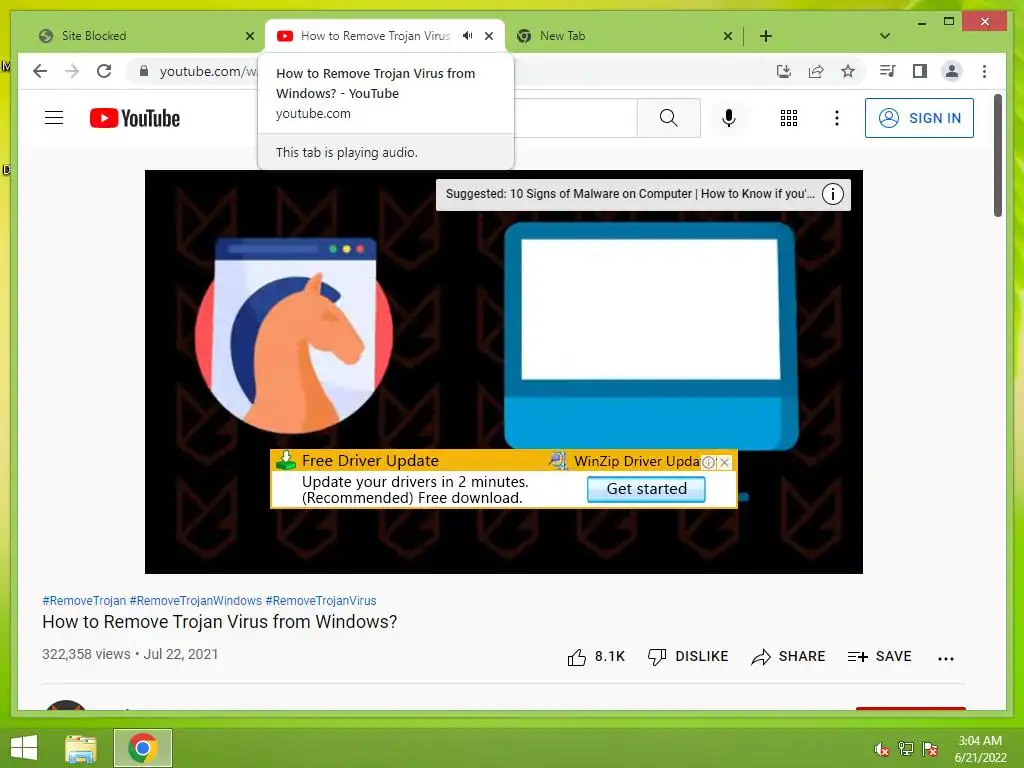This screenshot has width=1024, height=768.
Task: Open a new tab with the plus button
Action: (765, 36)
